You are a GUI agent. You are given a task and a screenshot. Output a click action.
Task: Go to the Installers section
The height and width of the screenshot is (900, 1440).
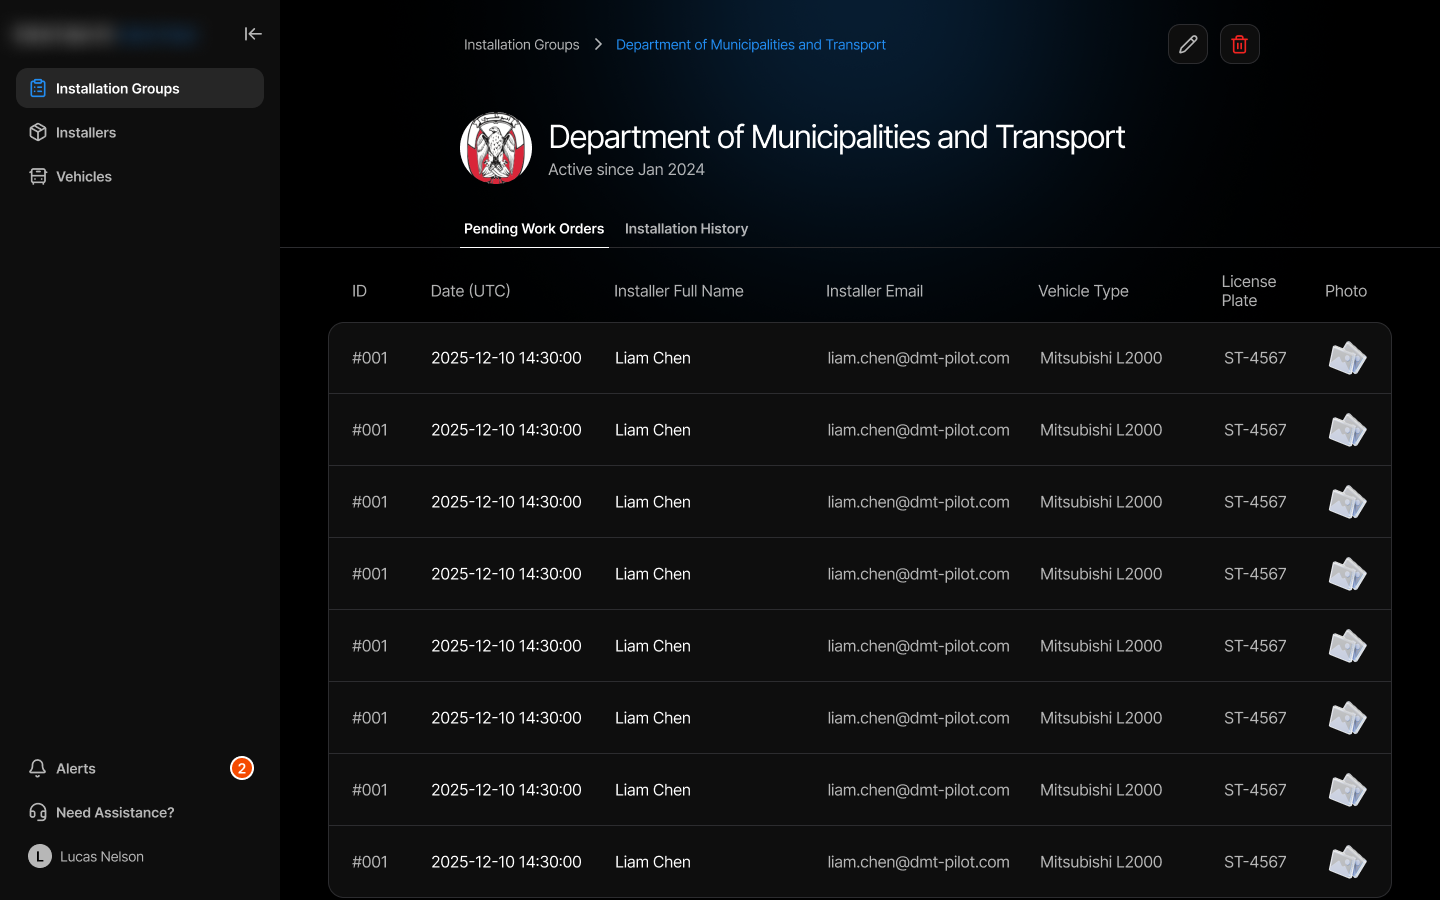click(x=140, y=132)
